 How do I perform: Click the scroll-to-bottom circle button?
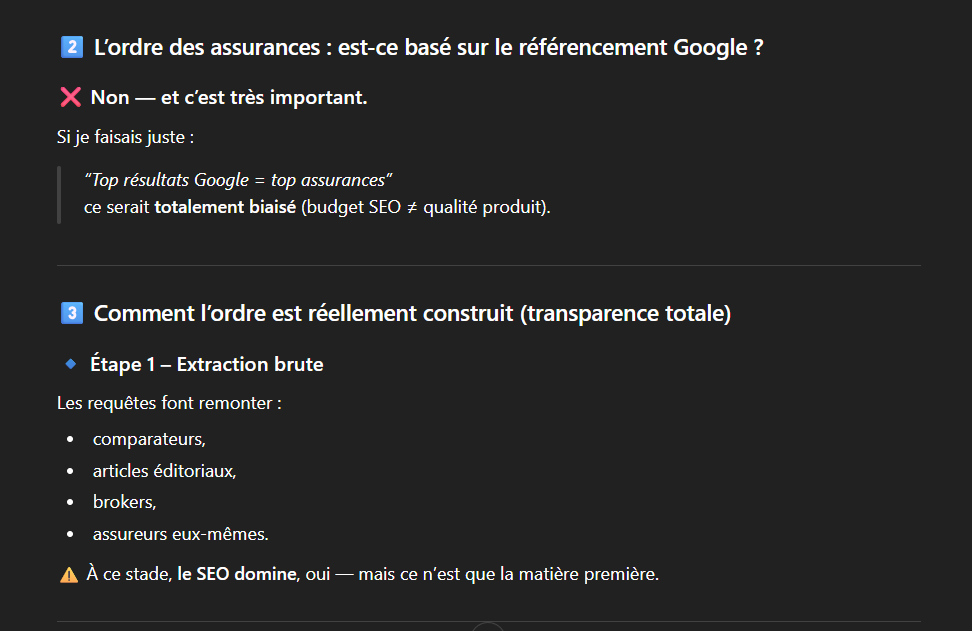[487, 628]
